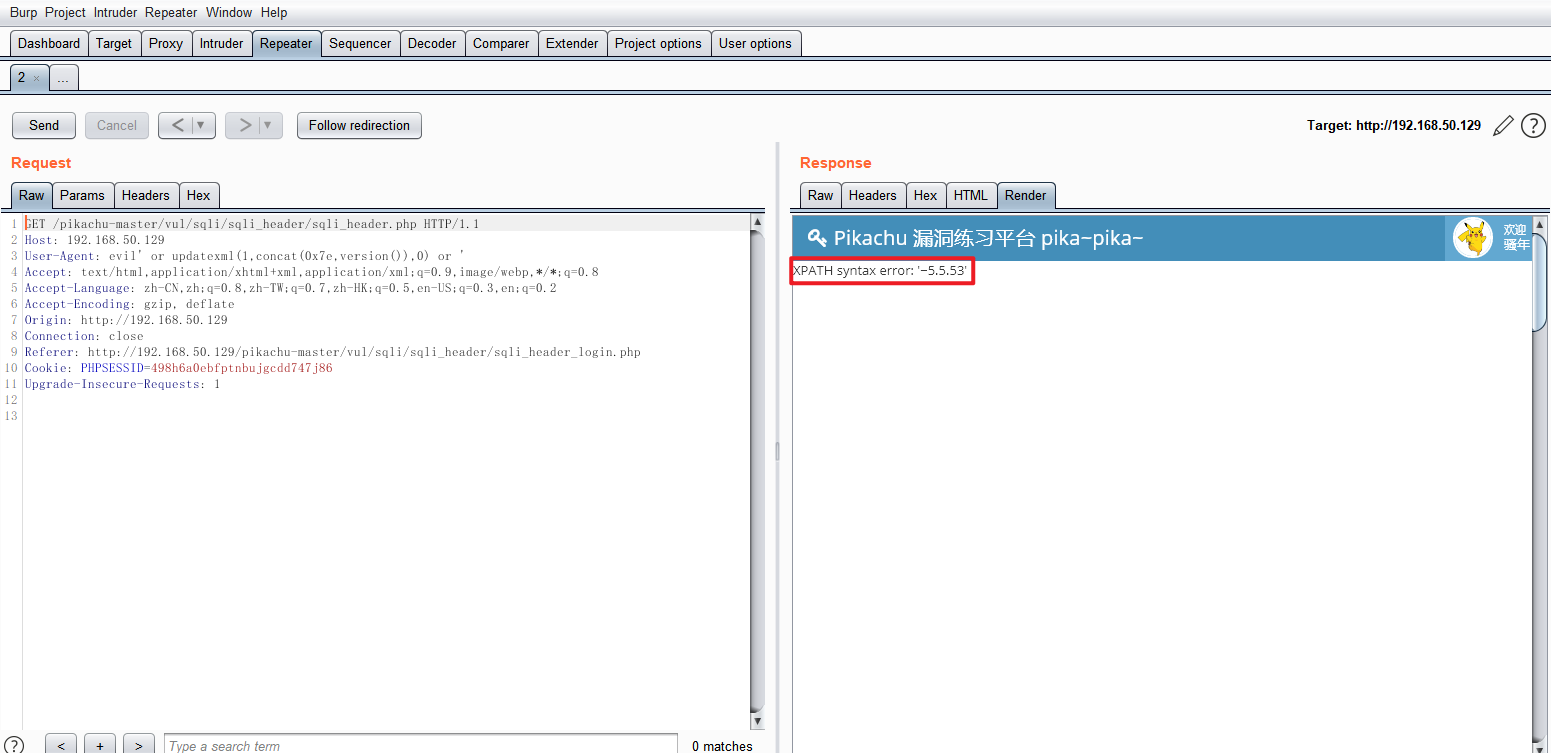Open the help question mark icon near Target
Viewport: 1551px width, 753px height.
click(1533, 126)
